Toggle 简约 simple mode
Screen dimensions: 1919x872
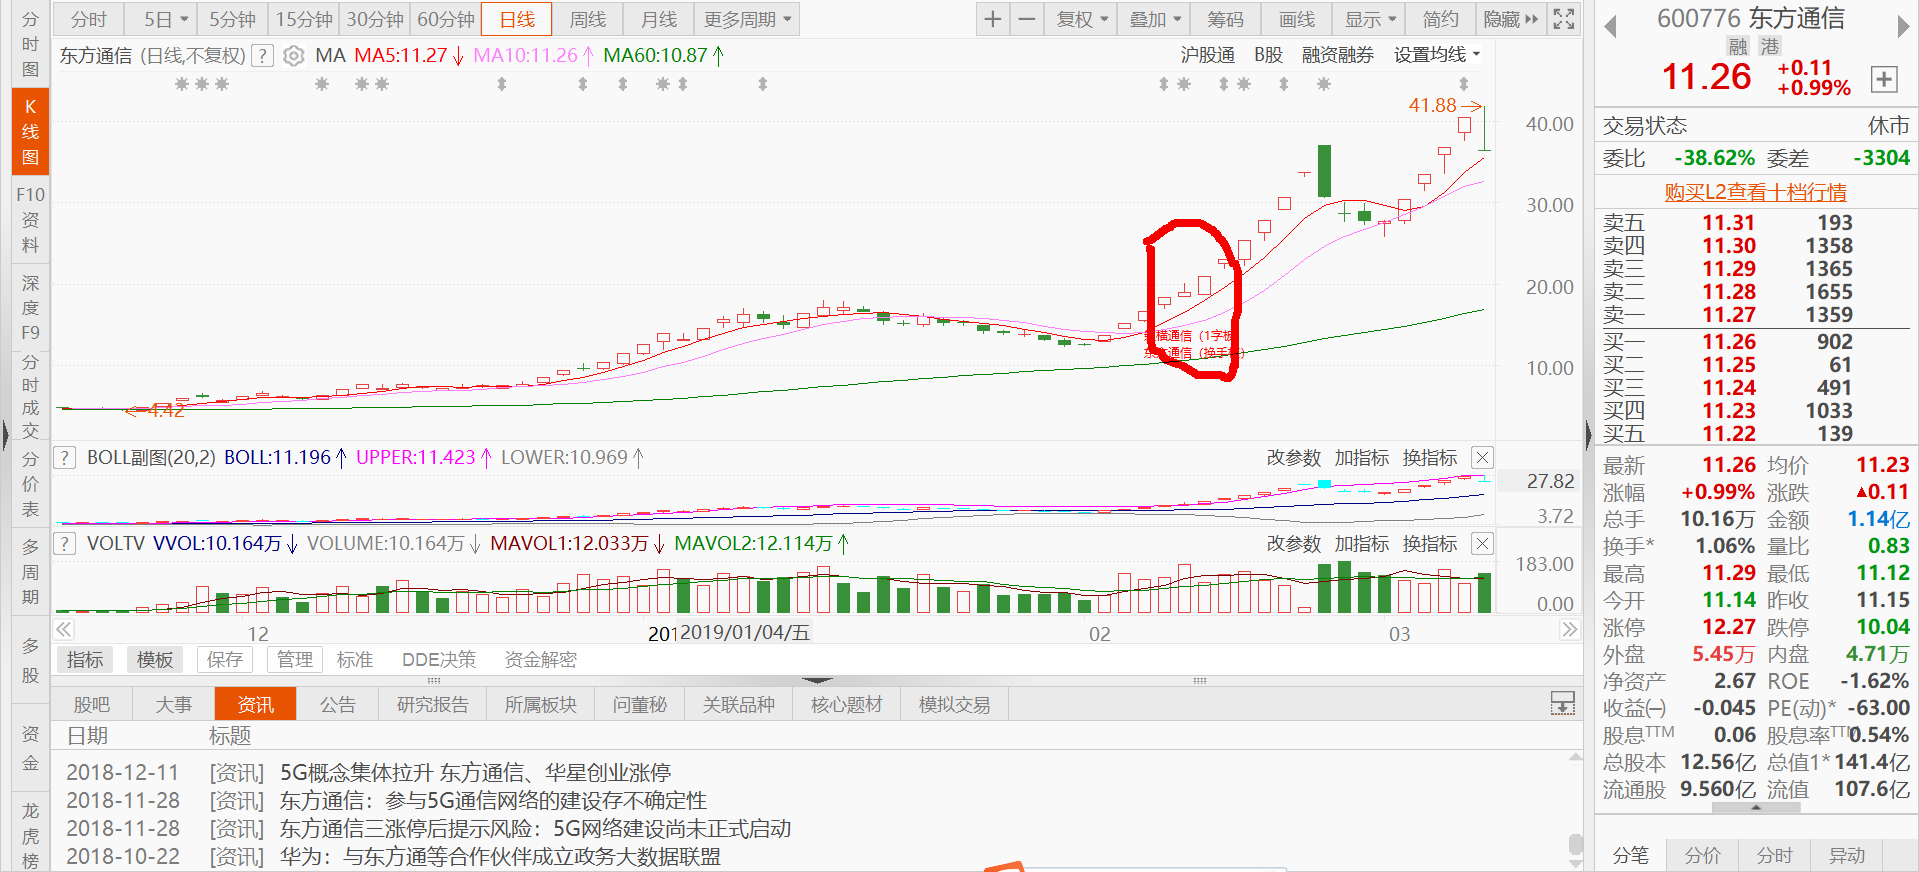coord(1440,19)
